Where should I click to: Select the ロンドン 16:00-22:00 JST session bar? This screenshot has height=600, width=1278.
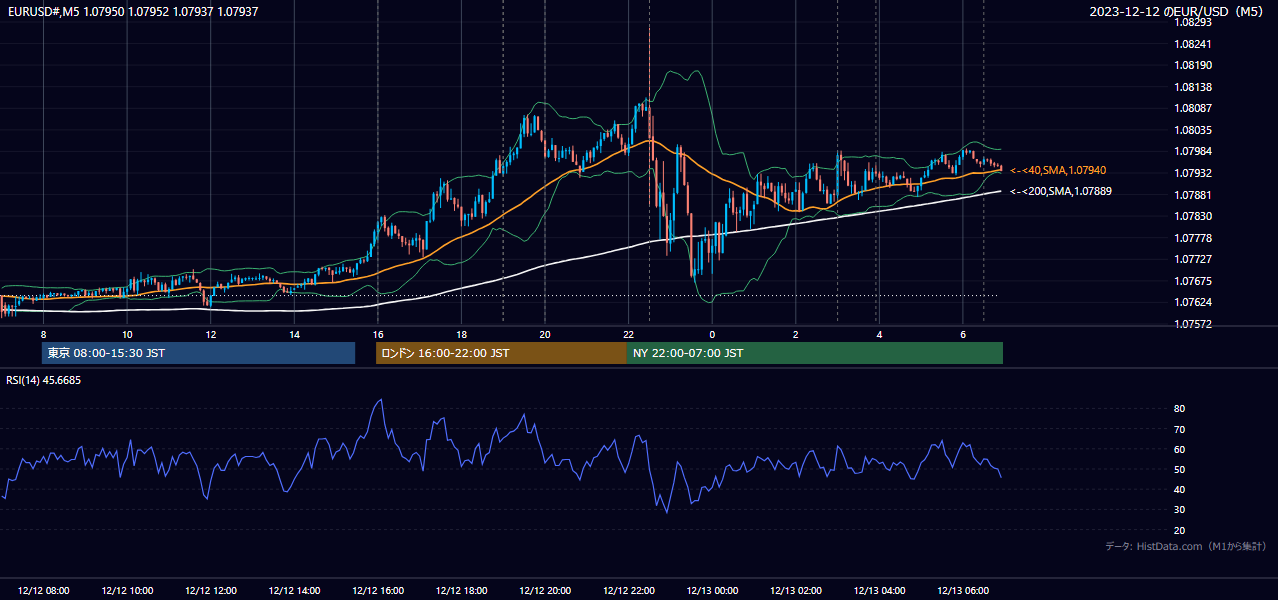501,353
